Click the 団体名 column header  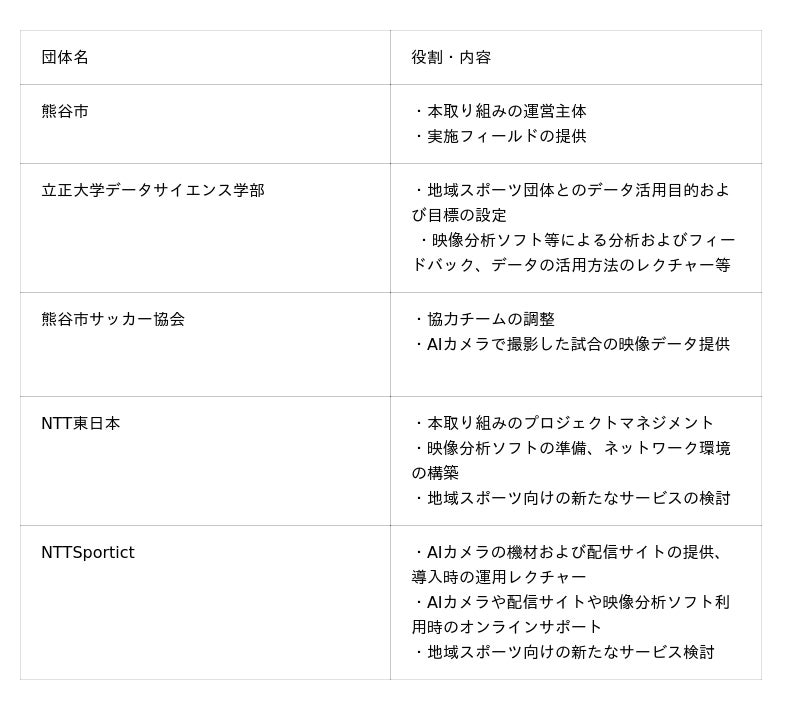(x=65, y=58)
